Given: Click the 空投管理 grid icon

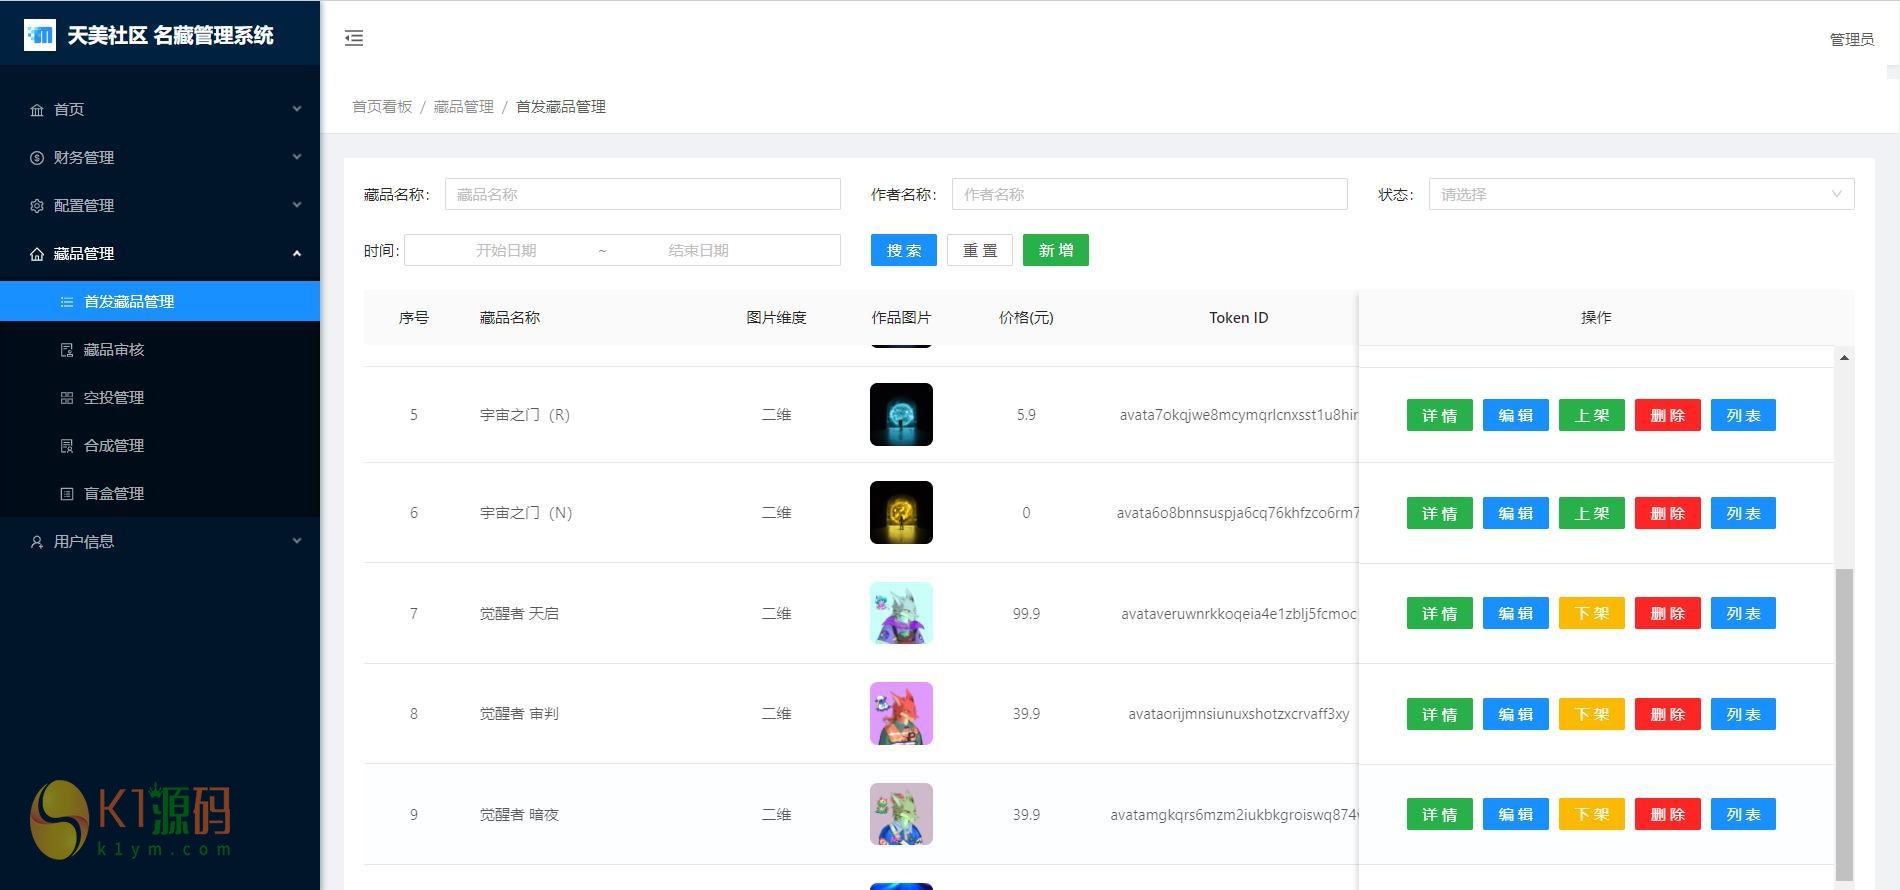Looking at the screenshot, I should pyautogui.click(x=67, y=398).
